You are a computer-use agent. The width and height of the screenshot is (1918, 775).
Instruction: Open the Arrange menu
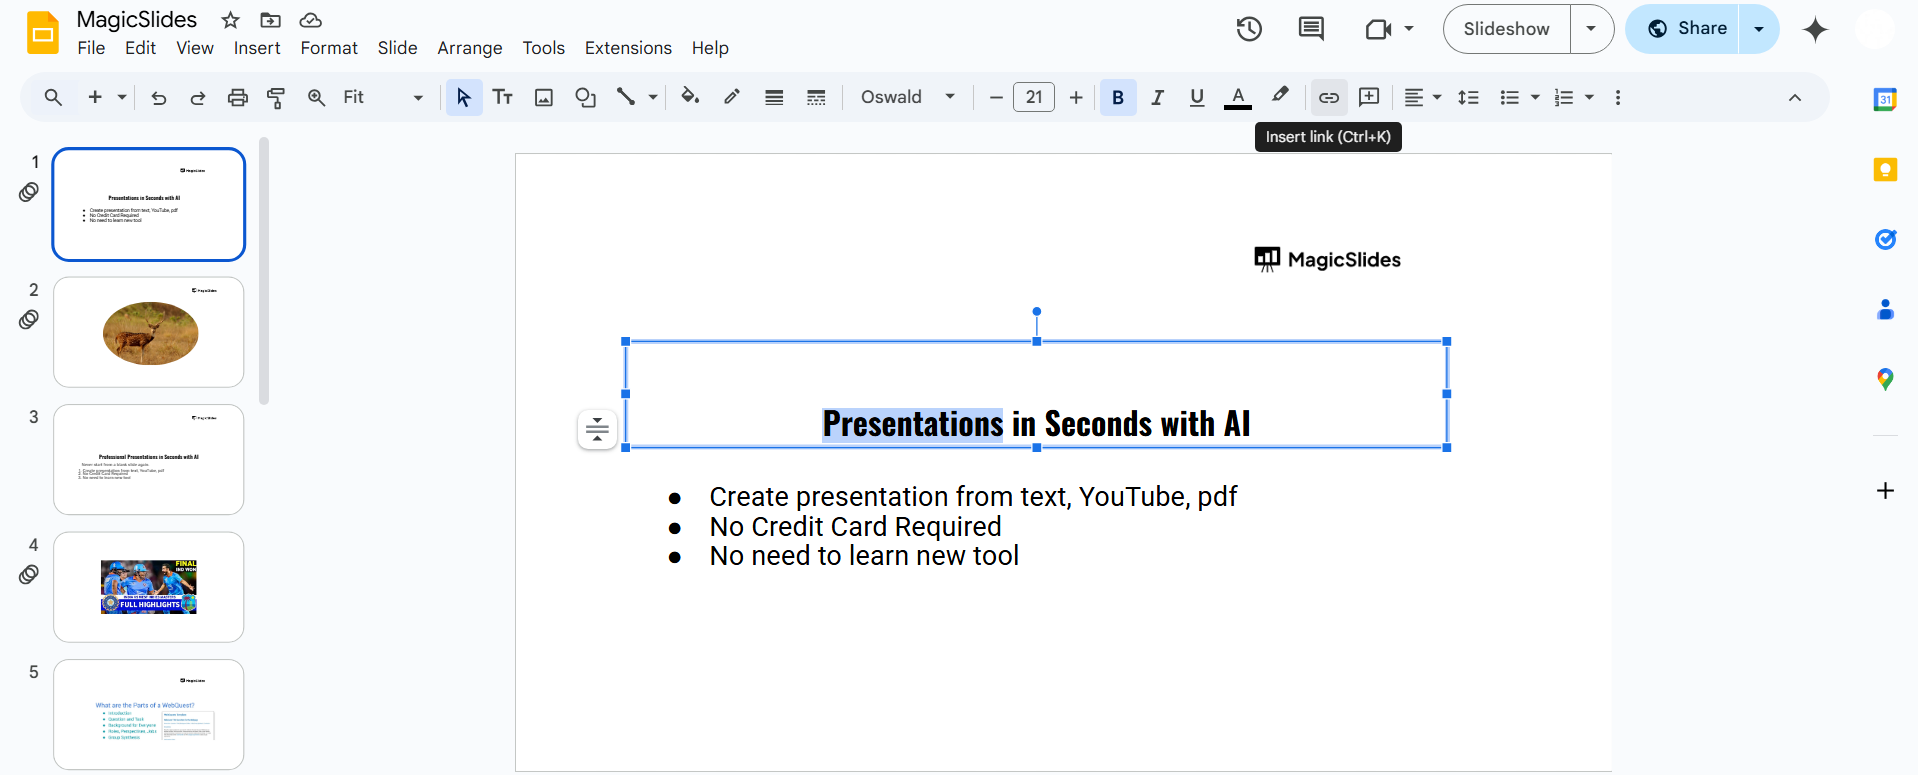pos(469,48)
